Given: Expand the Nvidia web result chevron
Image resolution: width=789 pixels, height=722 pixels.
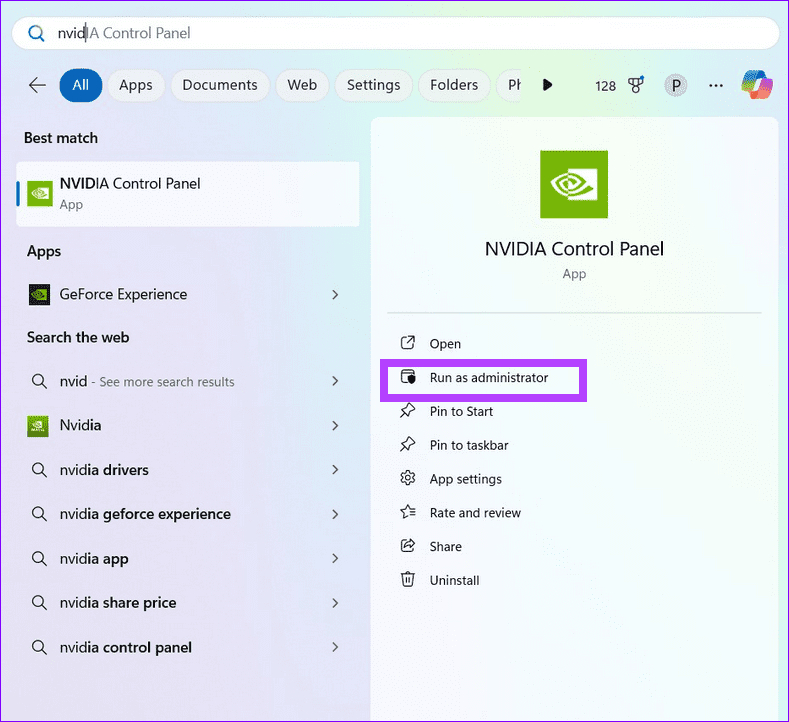Looking at the screenshot, I should (x=335, y=426).
